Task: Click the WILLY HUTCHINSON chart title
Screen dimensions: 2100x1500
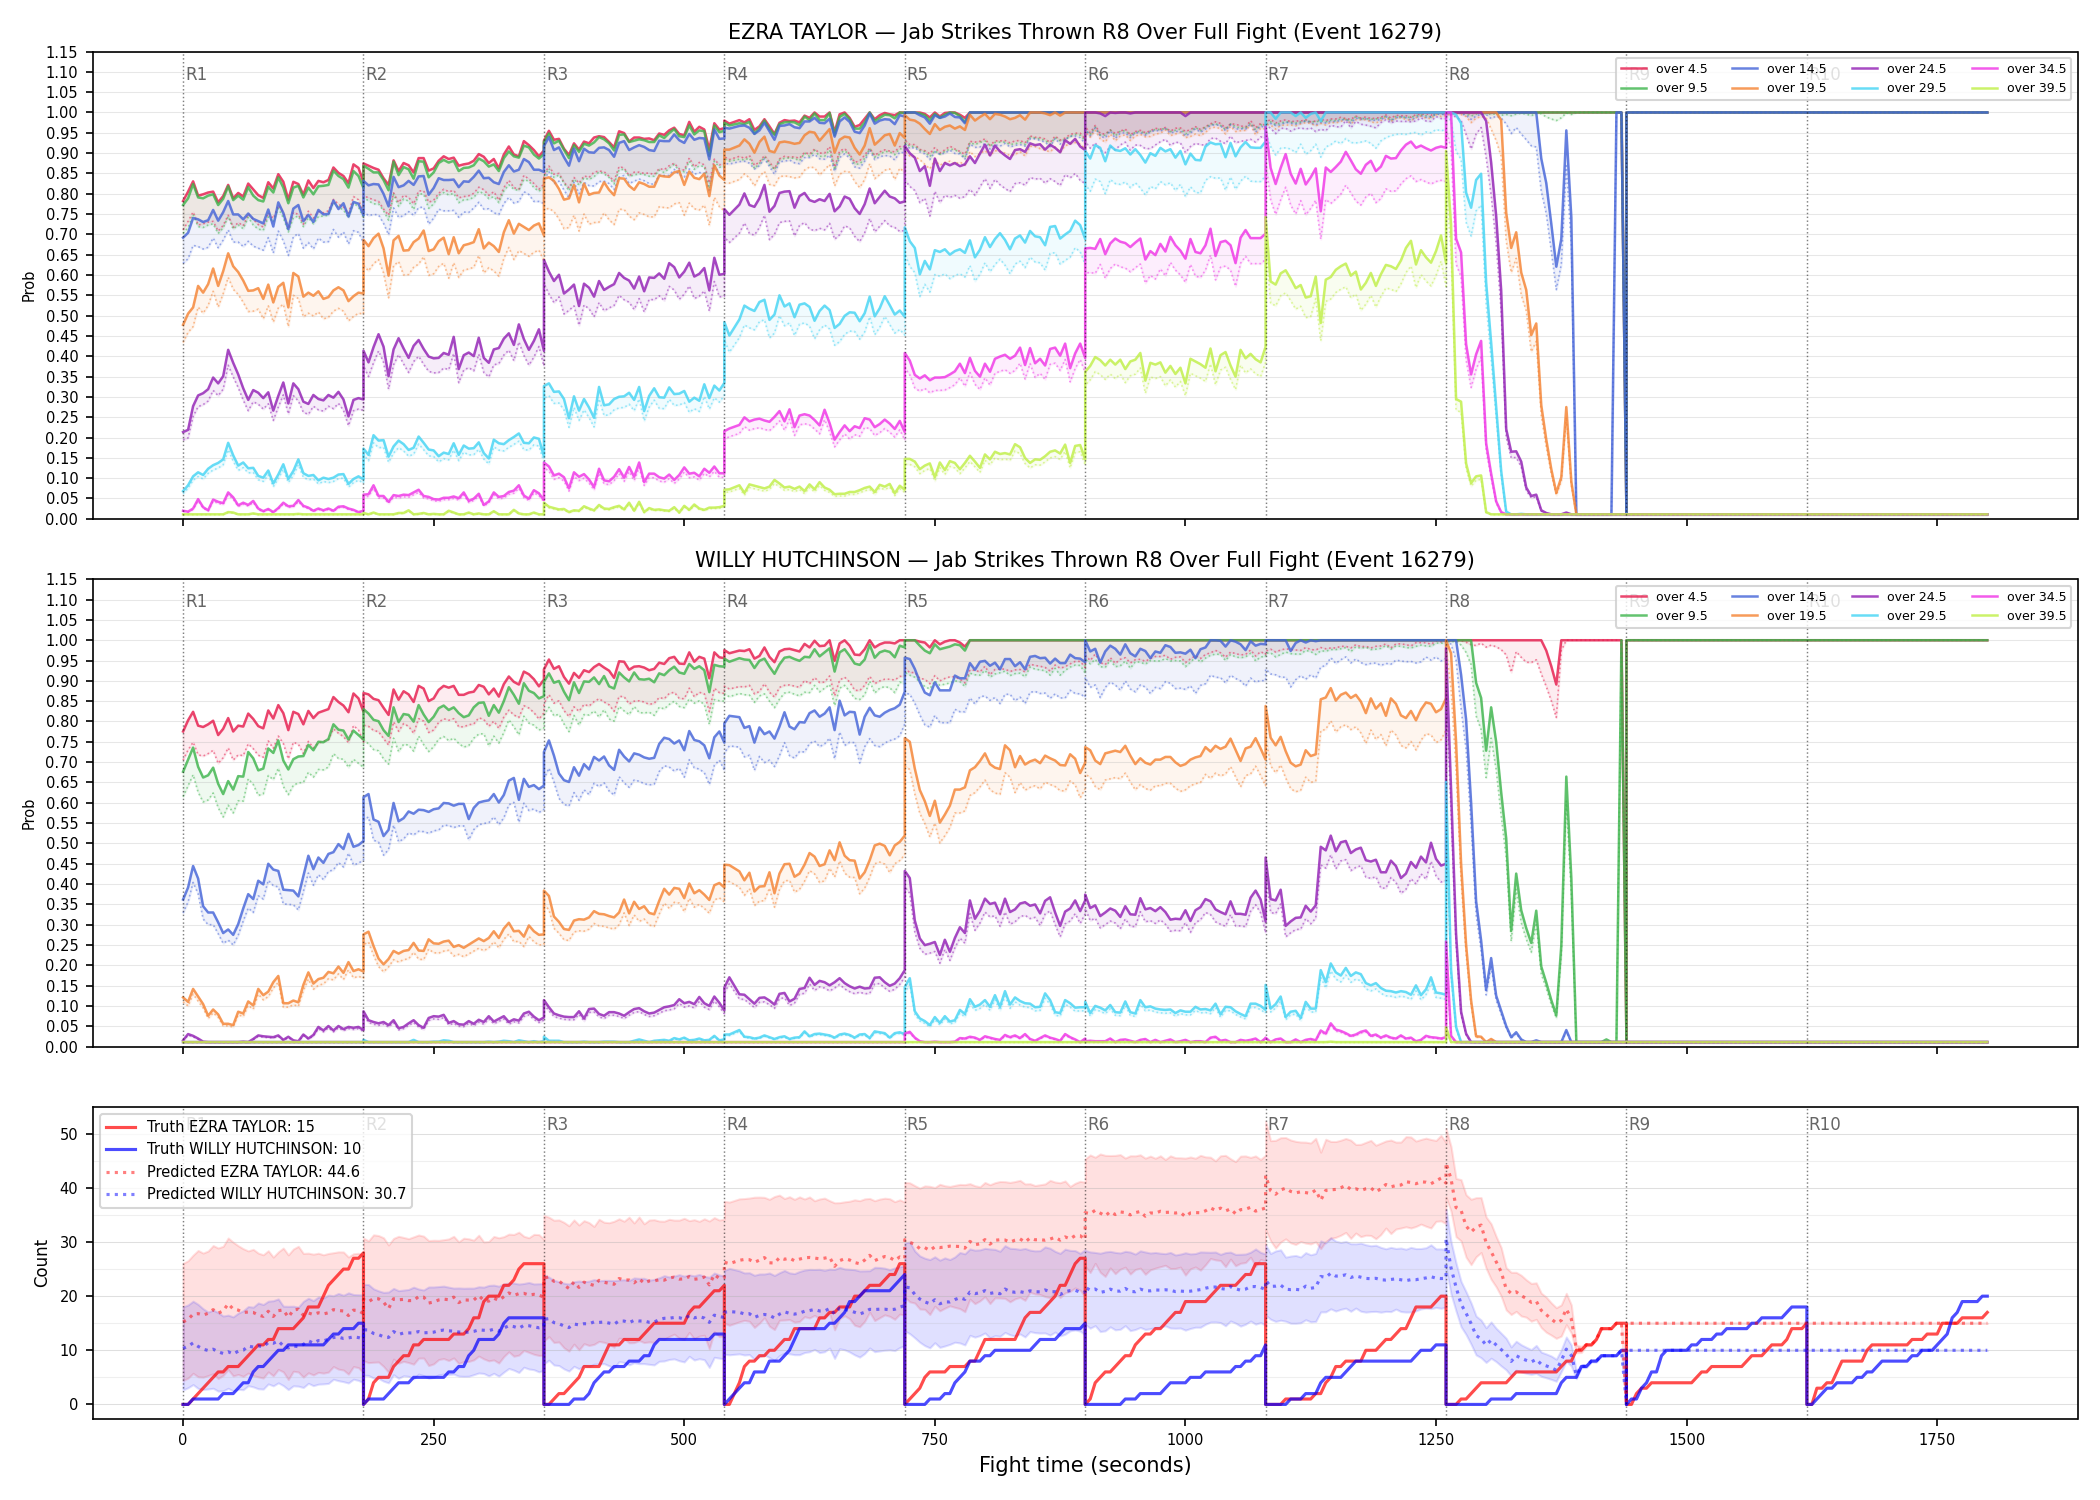Action: [1084, 560]
